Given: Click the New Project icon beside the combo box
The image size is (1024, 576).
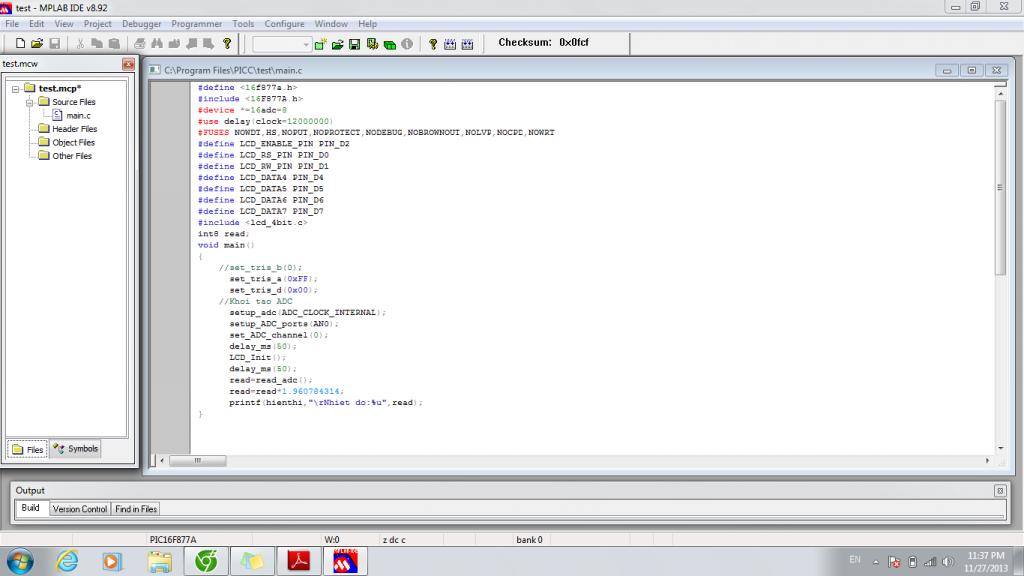Looking at the screenshot, I should tap(320, 44).
